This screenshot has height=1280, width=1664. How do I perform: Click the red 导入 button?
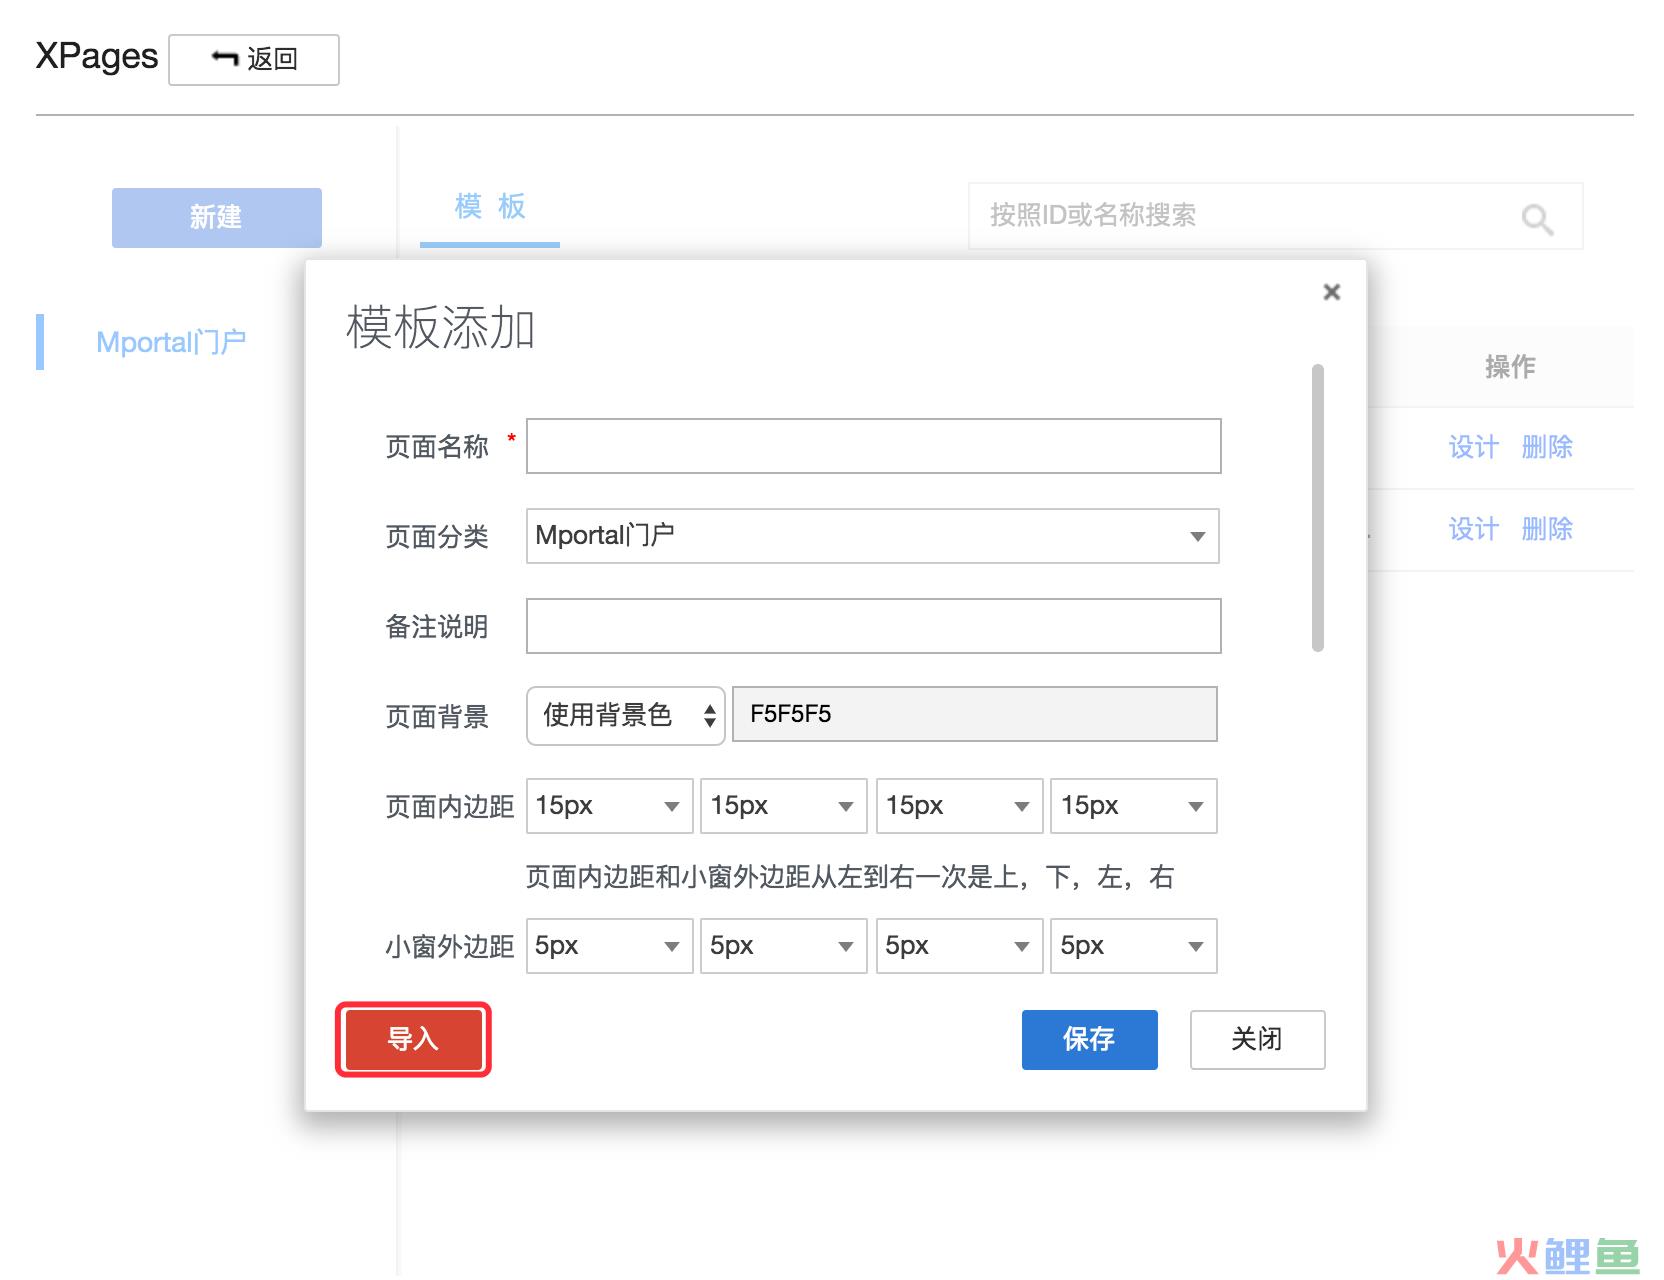coord(413,1039)
